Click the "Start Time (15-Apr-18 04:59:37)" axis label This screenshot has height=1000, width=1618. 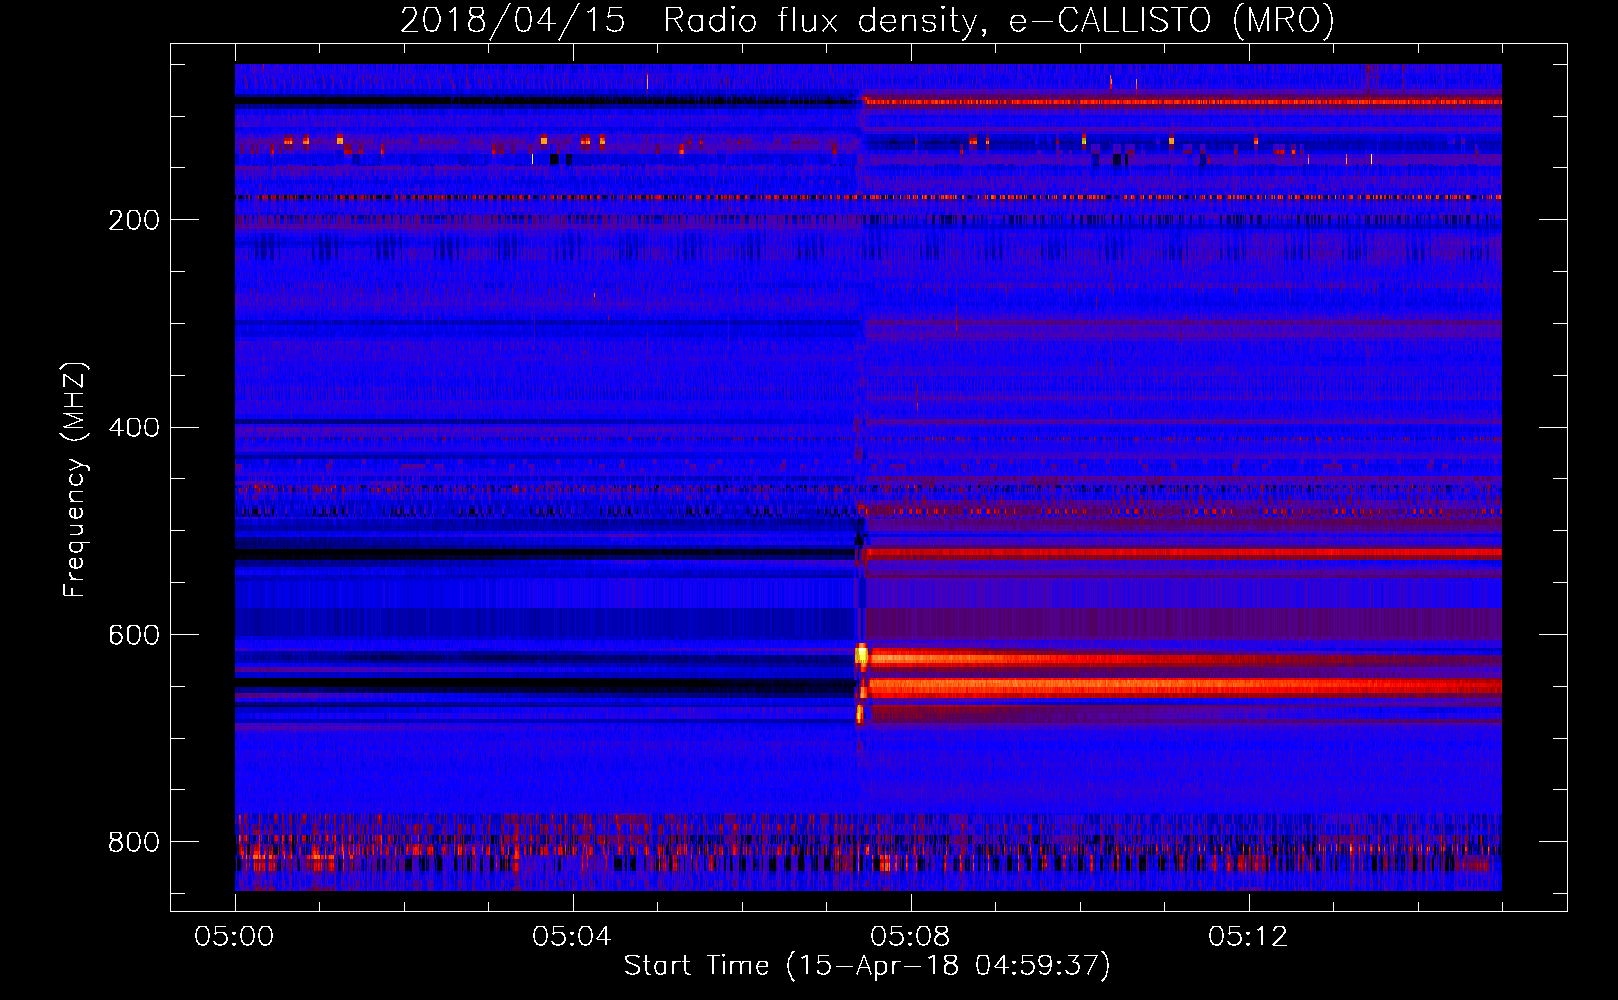pyautogui.click(x=867, y=965)
